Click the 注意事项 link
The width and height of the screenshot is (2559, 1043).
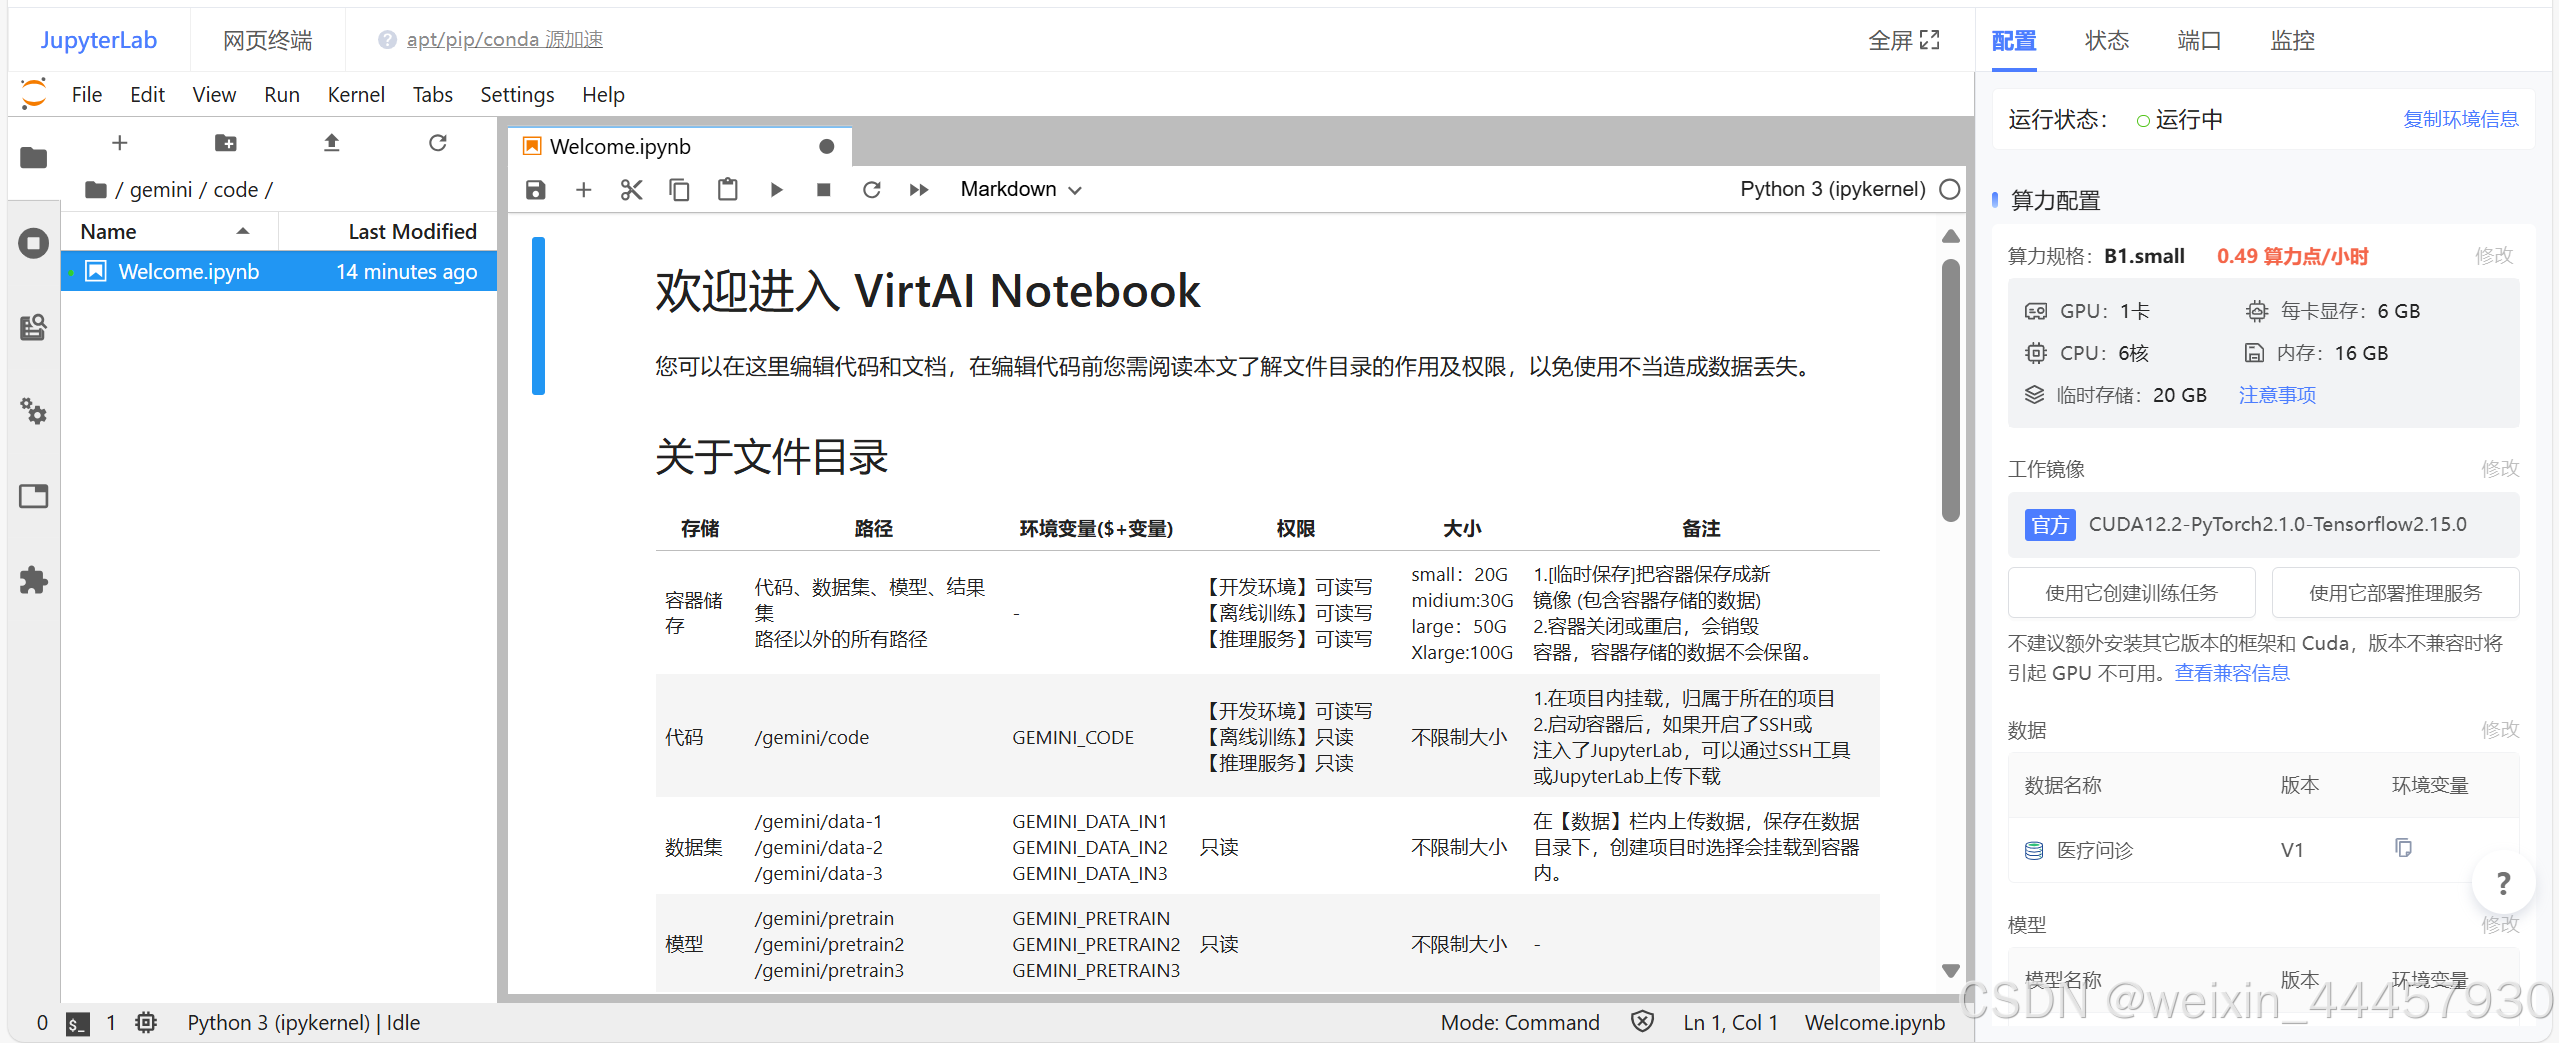[2277, 395]
